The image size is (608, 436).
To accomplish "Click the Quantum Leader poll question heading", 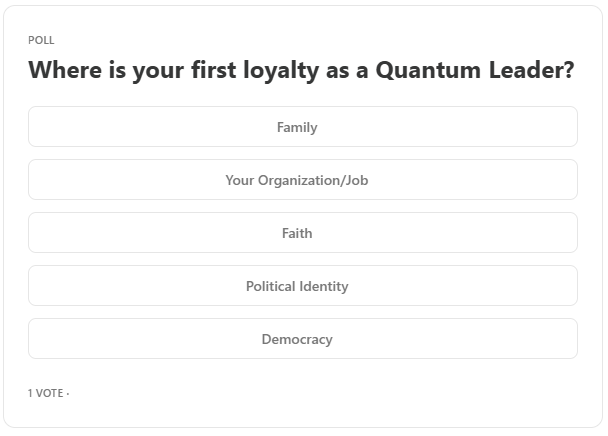I will [x=300, y=71].
